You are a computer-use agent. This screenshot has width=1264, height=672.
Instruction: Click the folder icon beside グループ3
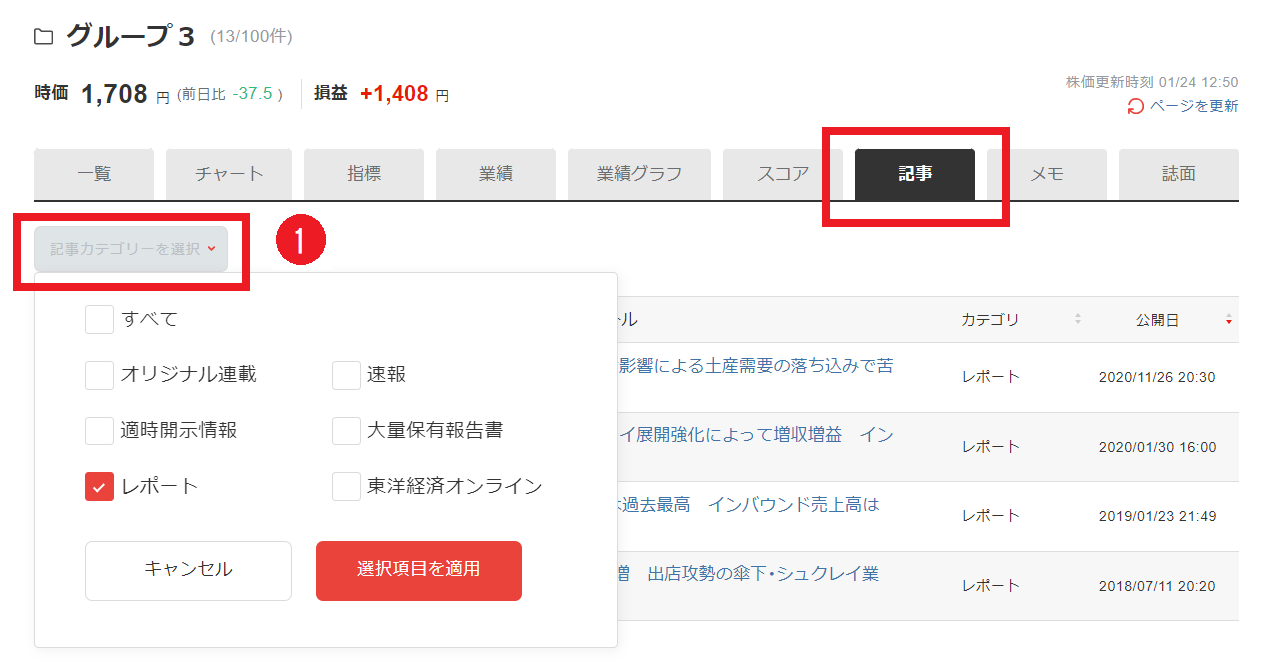coord(43,37)
